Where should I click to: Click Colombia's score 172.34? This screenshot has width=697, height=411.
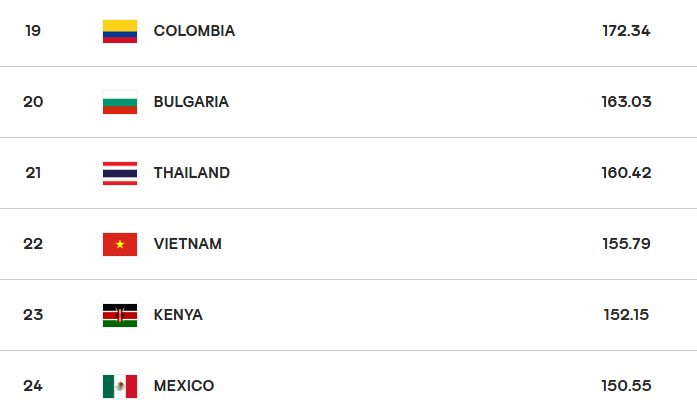pos(626,31)
